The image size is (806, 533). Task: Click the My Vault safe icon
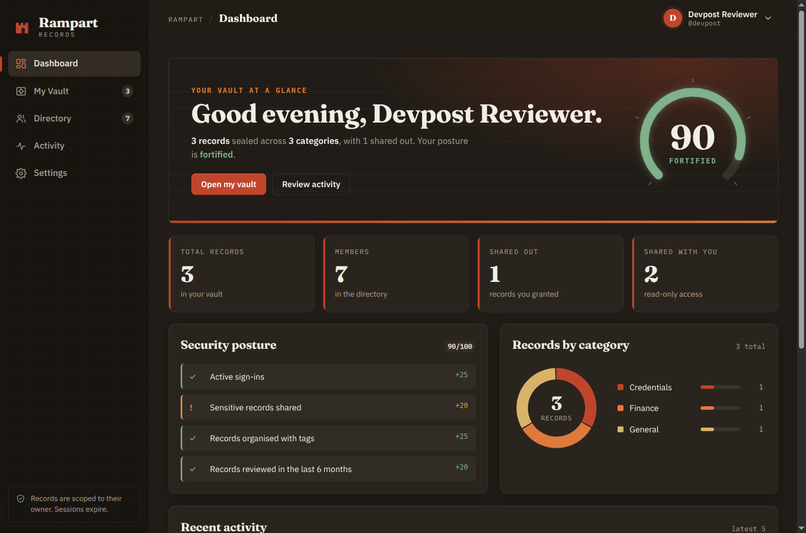pos(21,91)
